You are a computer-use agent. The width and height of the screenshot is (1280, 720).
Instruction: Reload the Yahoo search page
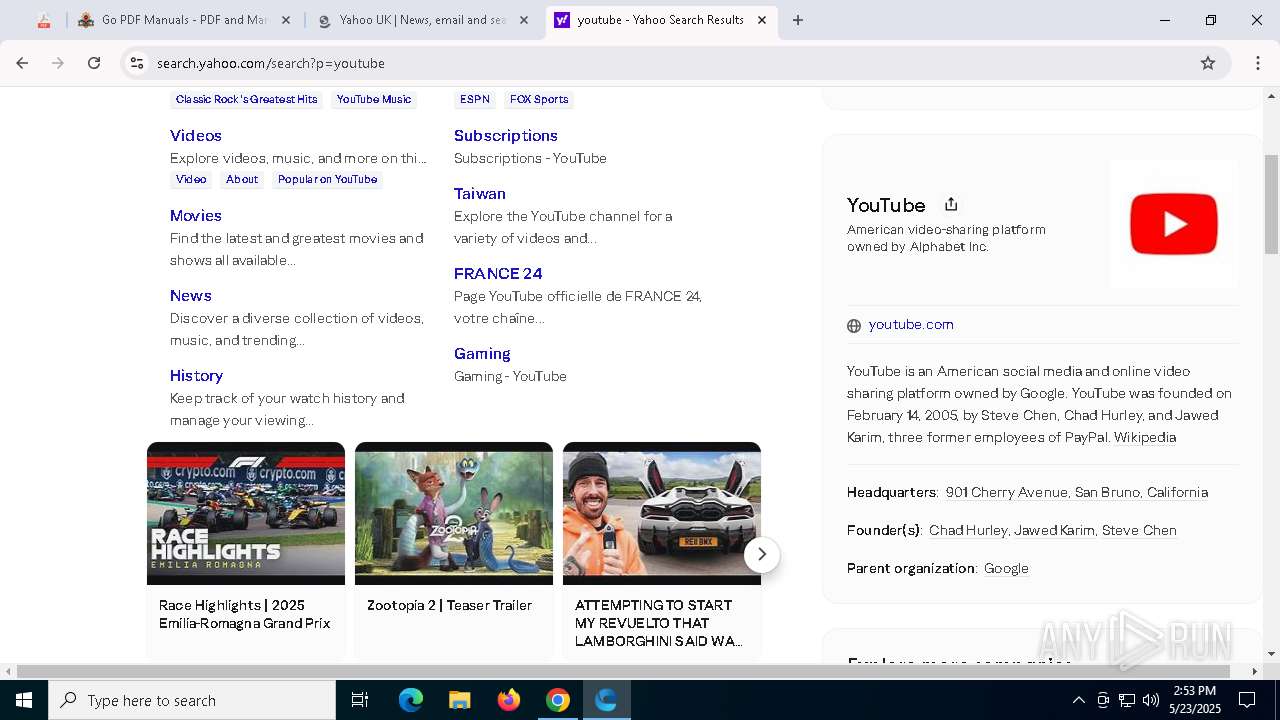coord(94,63)
